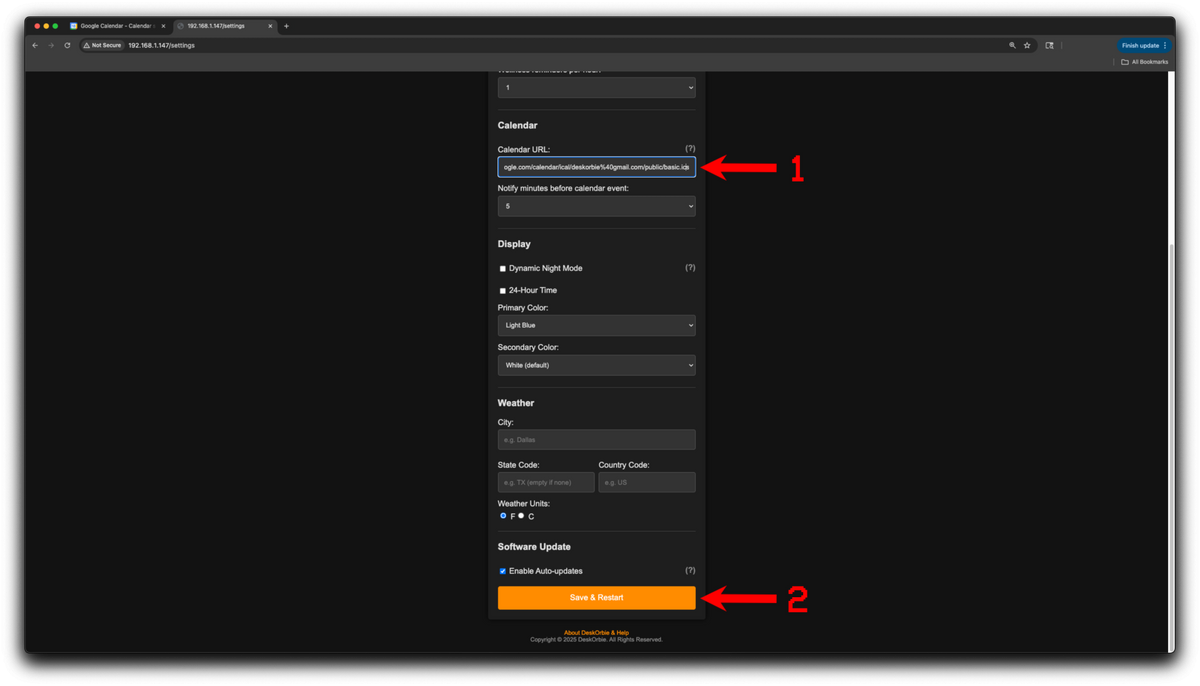The height and width of the screenshot is (686, 1200).
Task: Open the About DeskOrbie & Help link
Action: pyautogui.click(x=596, y=633)
